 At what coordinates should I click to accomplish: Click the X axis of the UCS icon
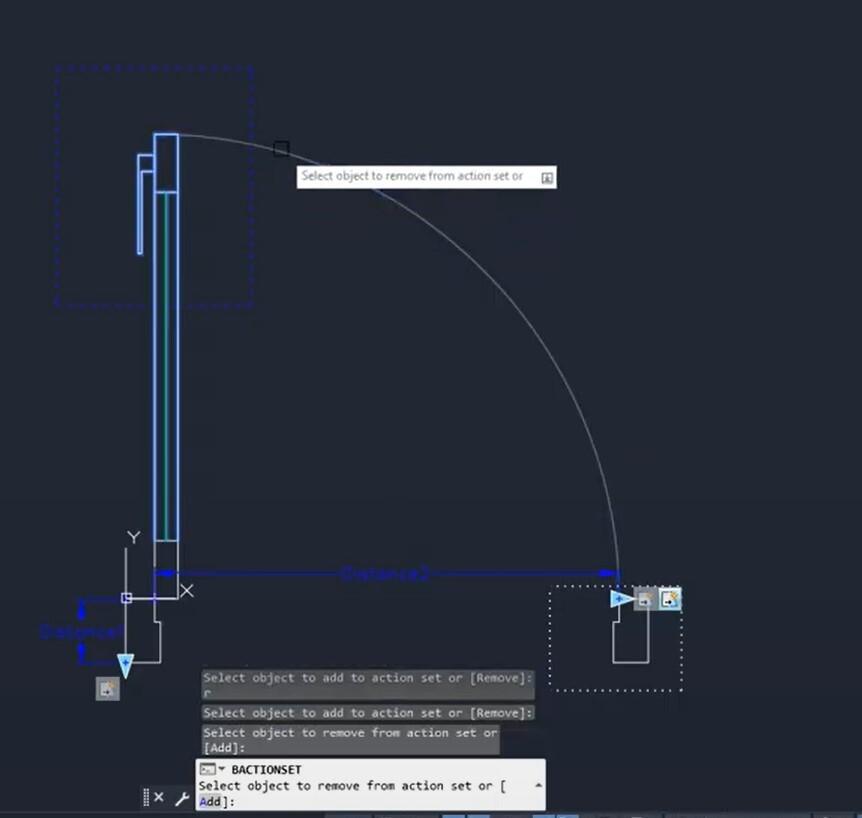pyautogui.click(x=187, y=591)
